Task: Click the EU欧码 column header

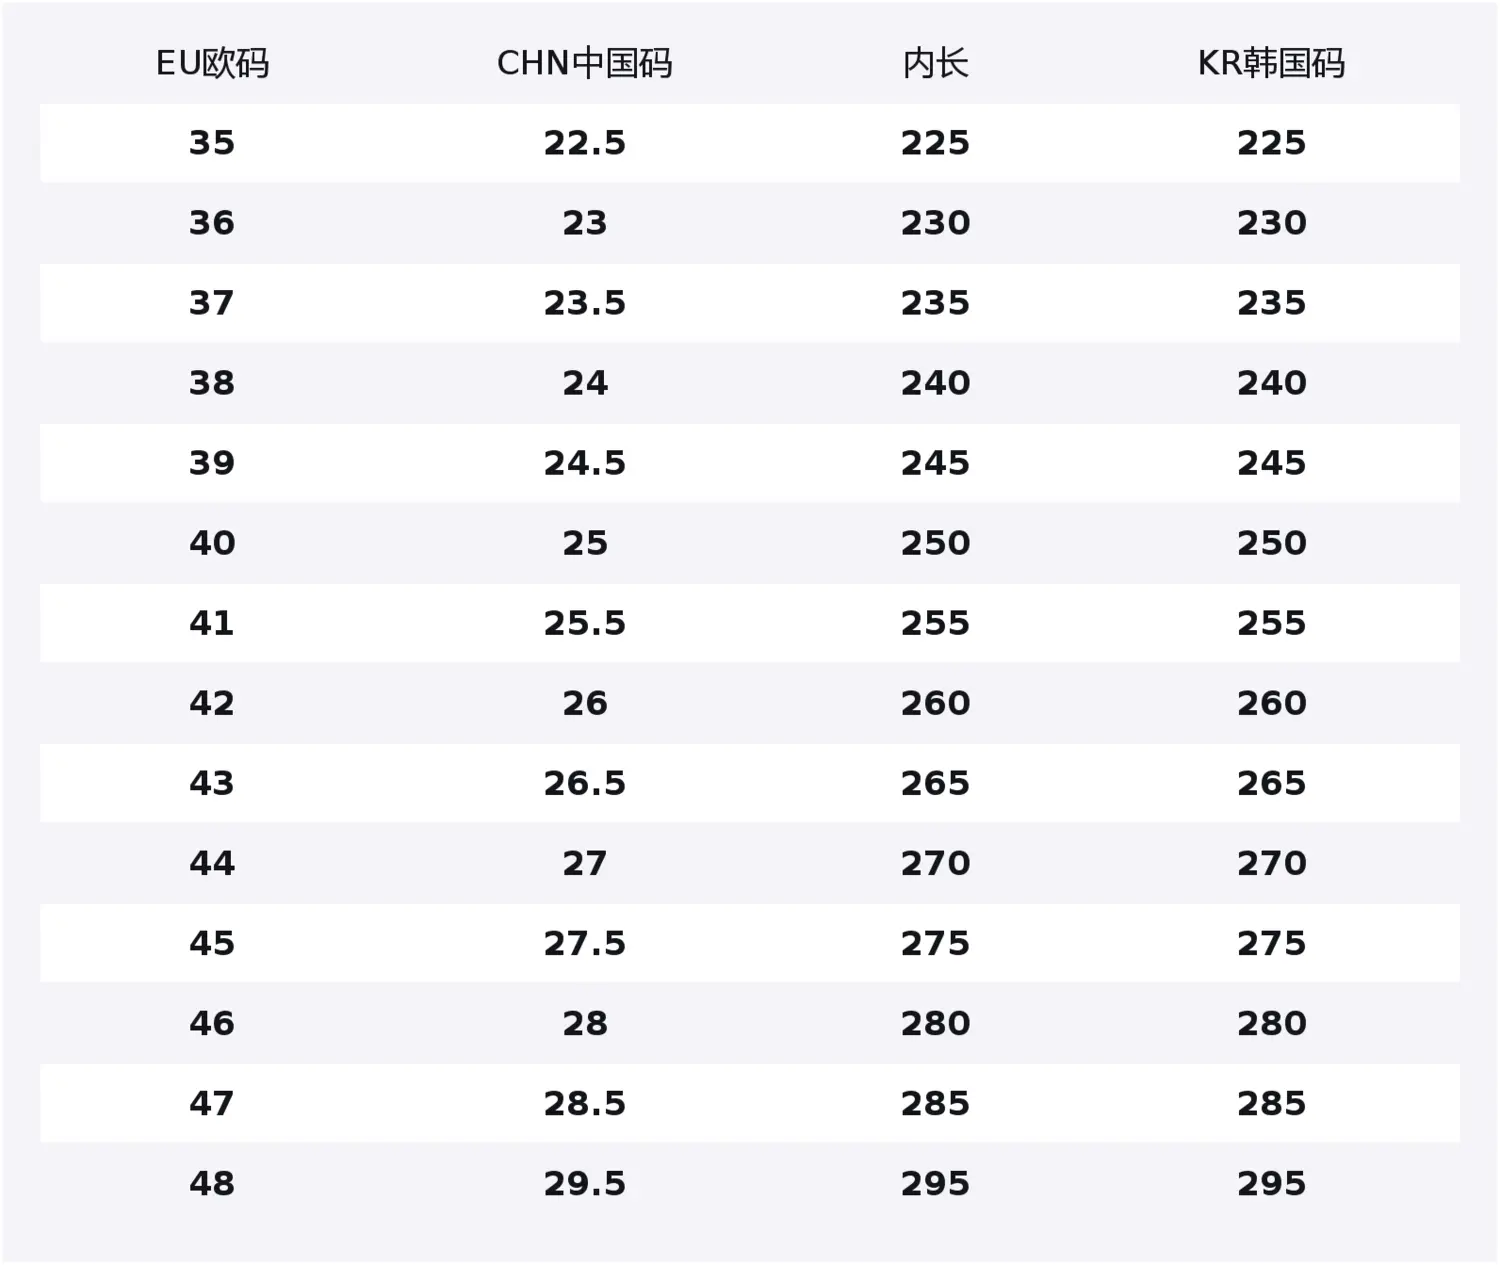Action: pos(212,64)
